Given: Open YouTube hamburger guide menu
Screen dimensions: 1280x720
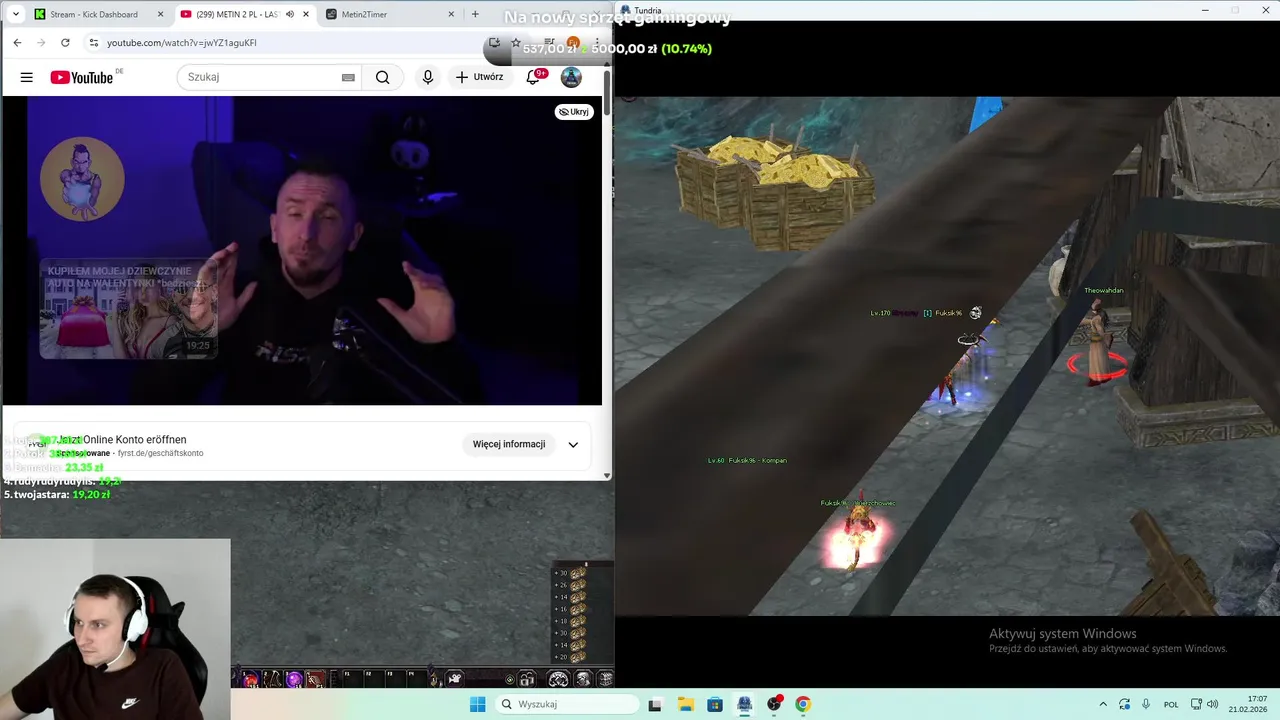Looking at the screenshot, I should [27, 77].
